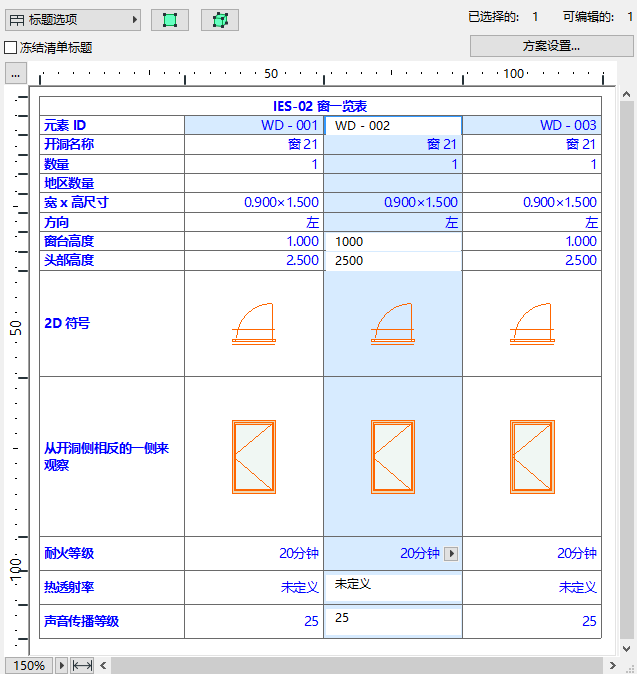Edit the 窗台高度 field showing 1000

pos(393,242)
